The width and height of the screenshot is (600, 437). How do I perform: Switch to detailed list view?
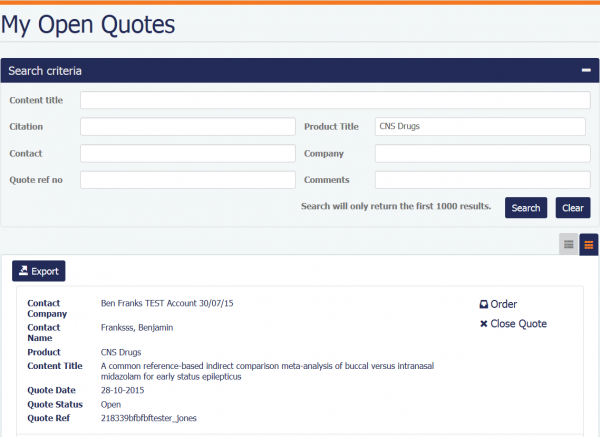click(x=588, y=243)
